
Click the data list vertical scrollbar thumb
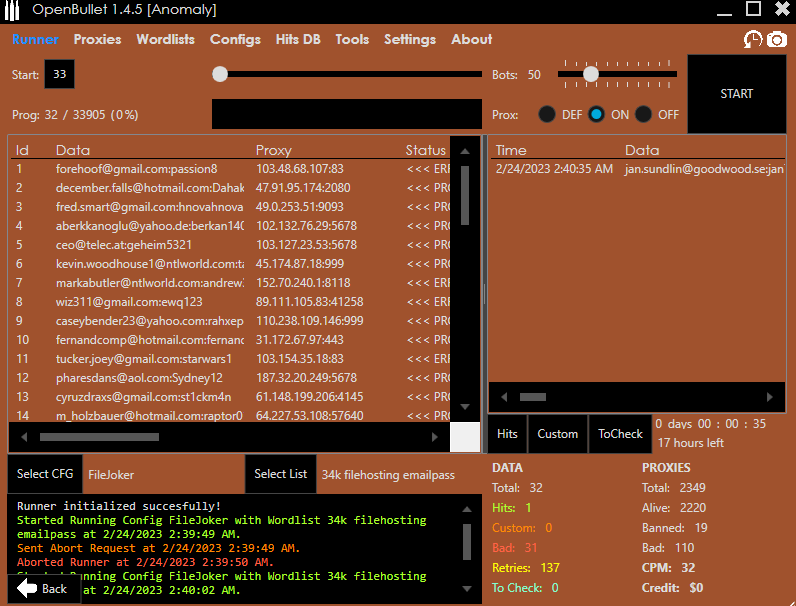pyautogui.click(x=465, y=195)
